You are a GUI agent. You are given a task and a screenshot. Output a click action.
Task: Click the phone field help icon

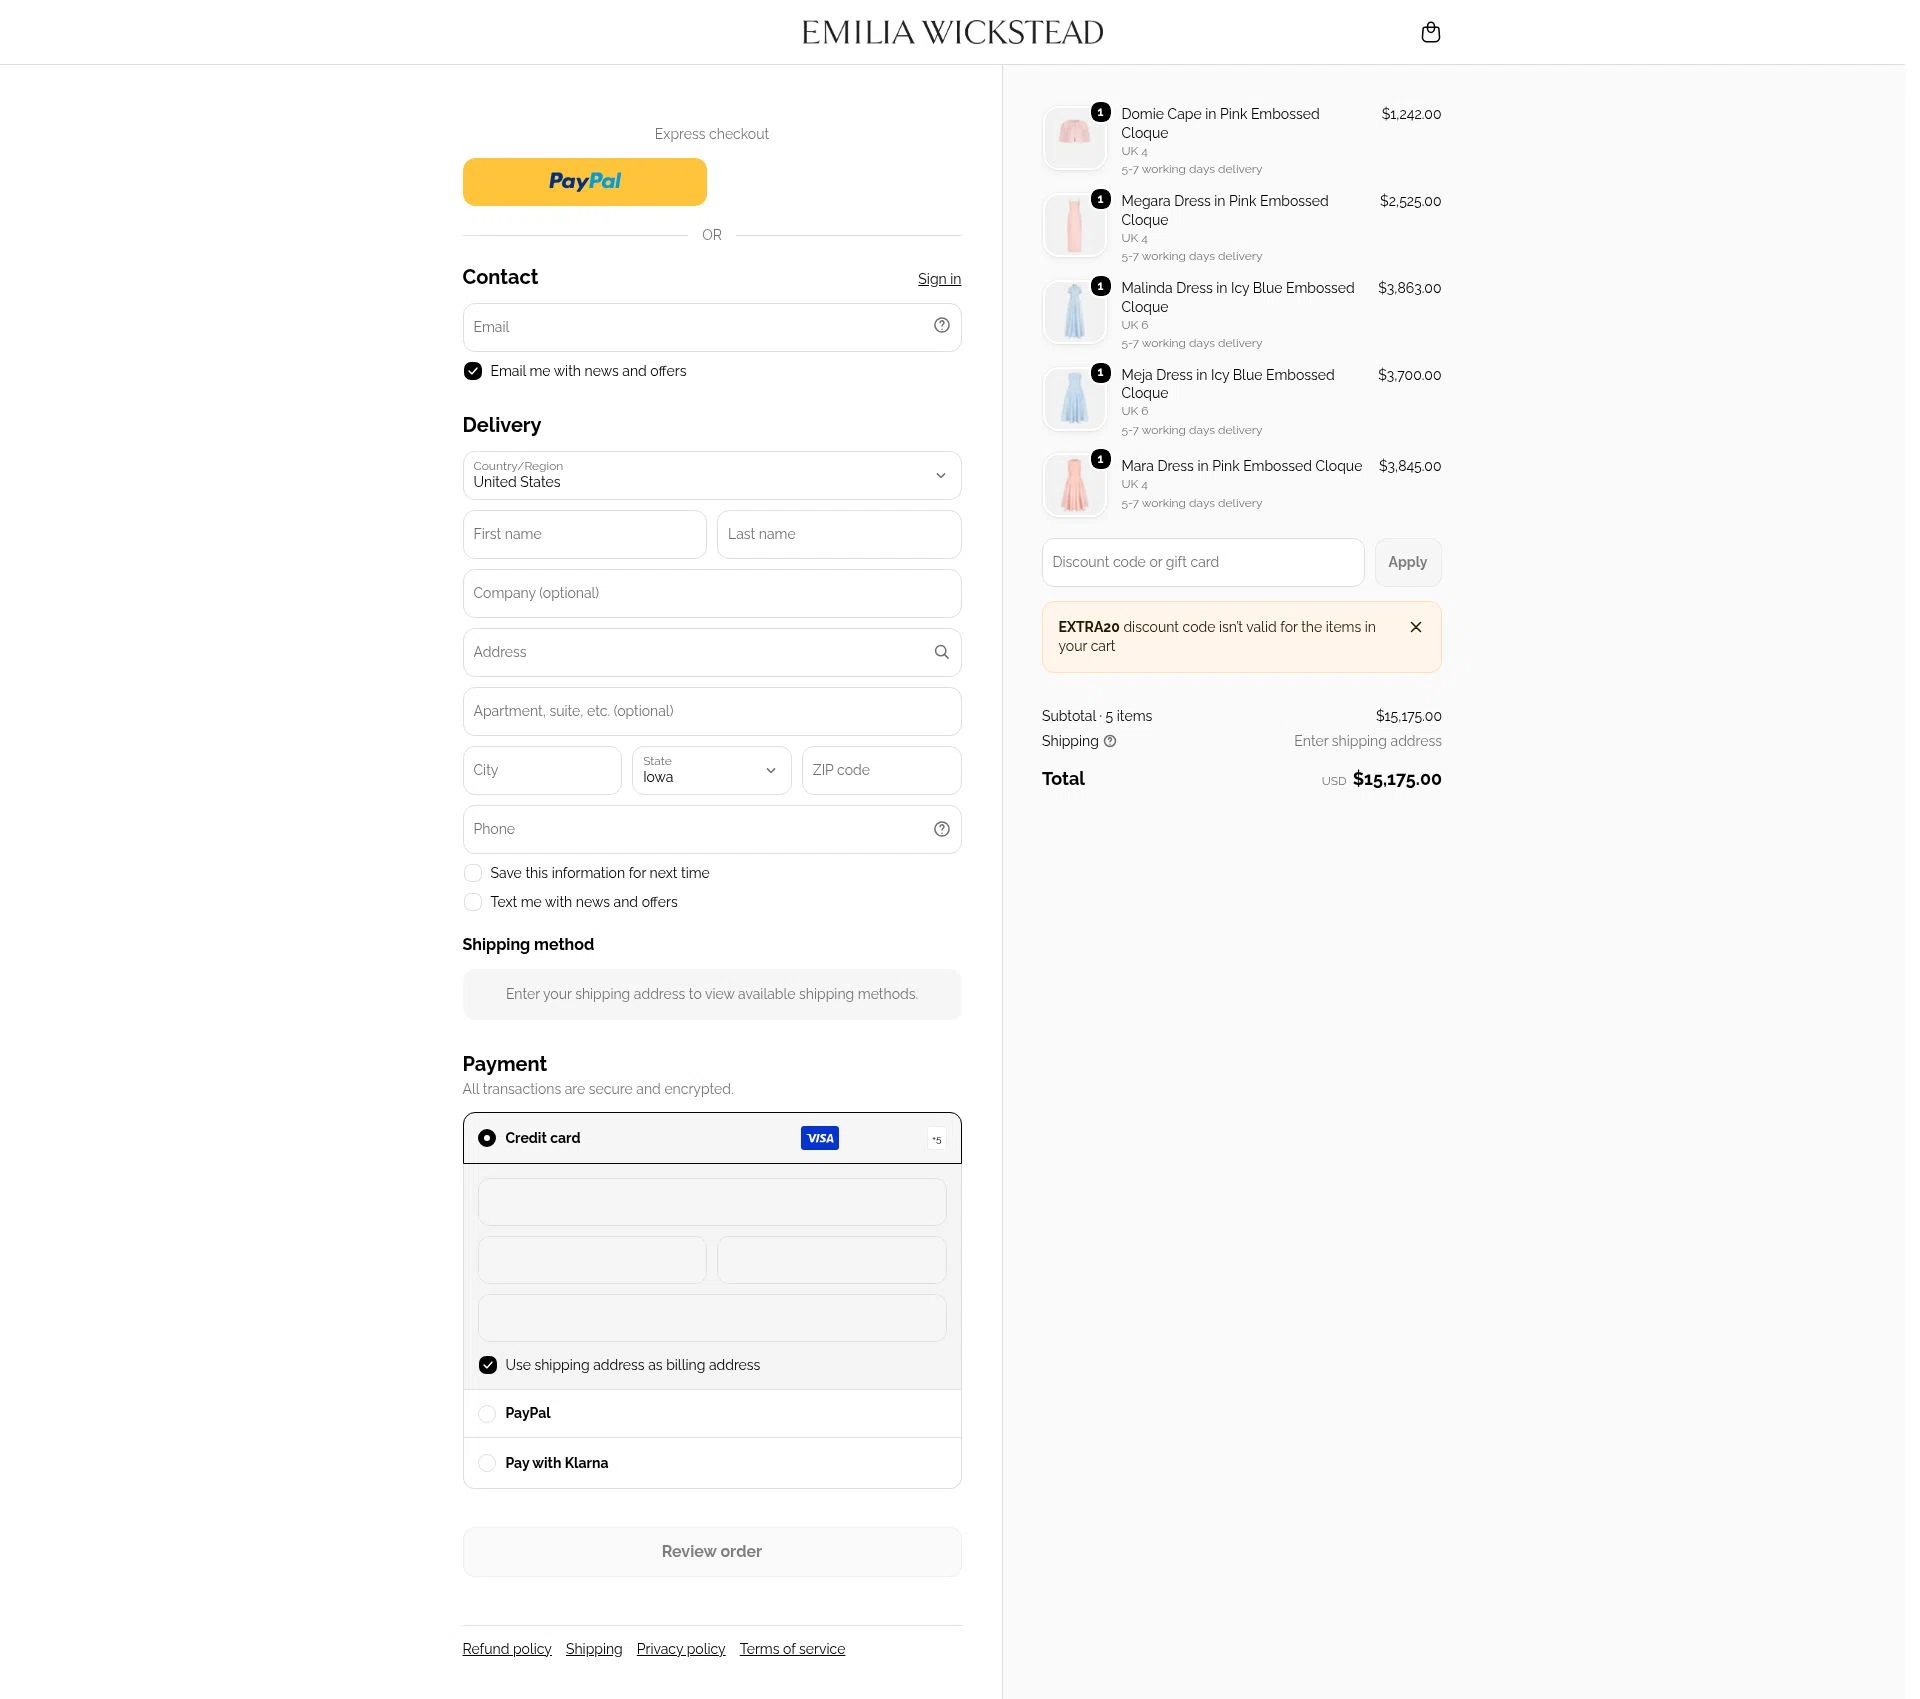click(941, 829)
